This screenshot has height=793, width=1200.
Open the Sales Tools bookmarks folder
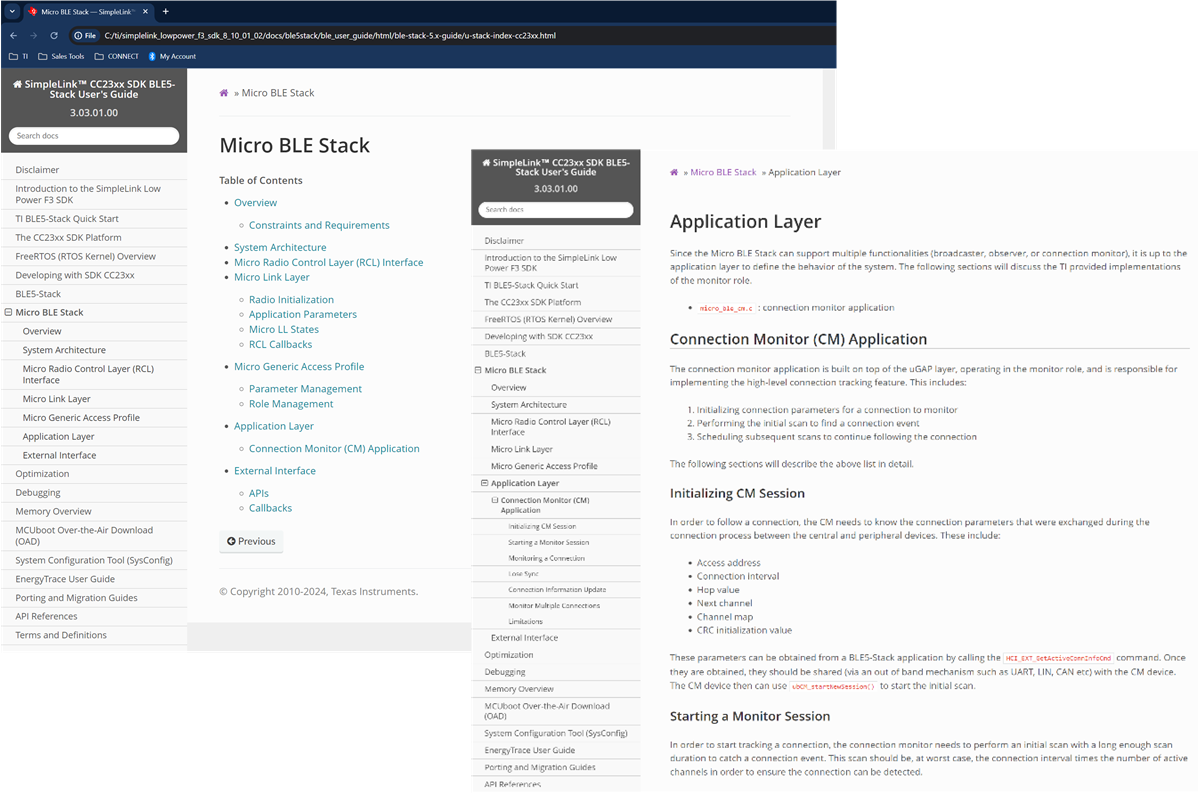(x=61, y=56)
